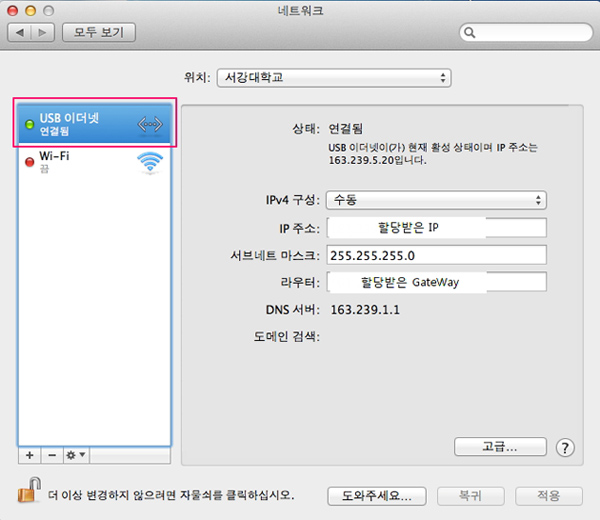The image size is (600, 520).
Task: Click the 적용 apply button
Action: coord(548,495)
